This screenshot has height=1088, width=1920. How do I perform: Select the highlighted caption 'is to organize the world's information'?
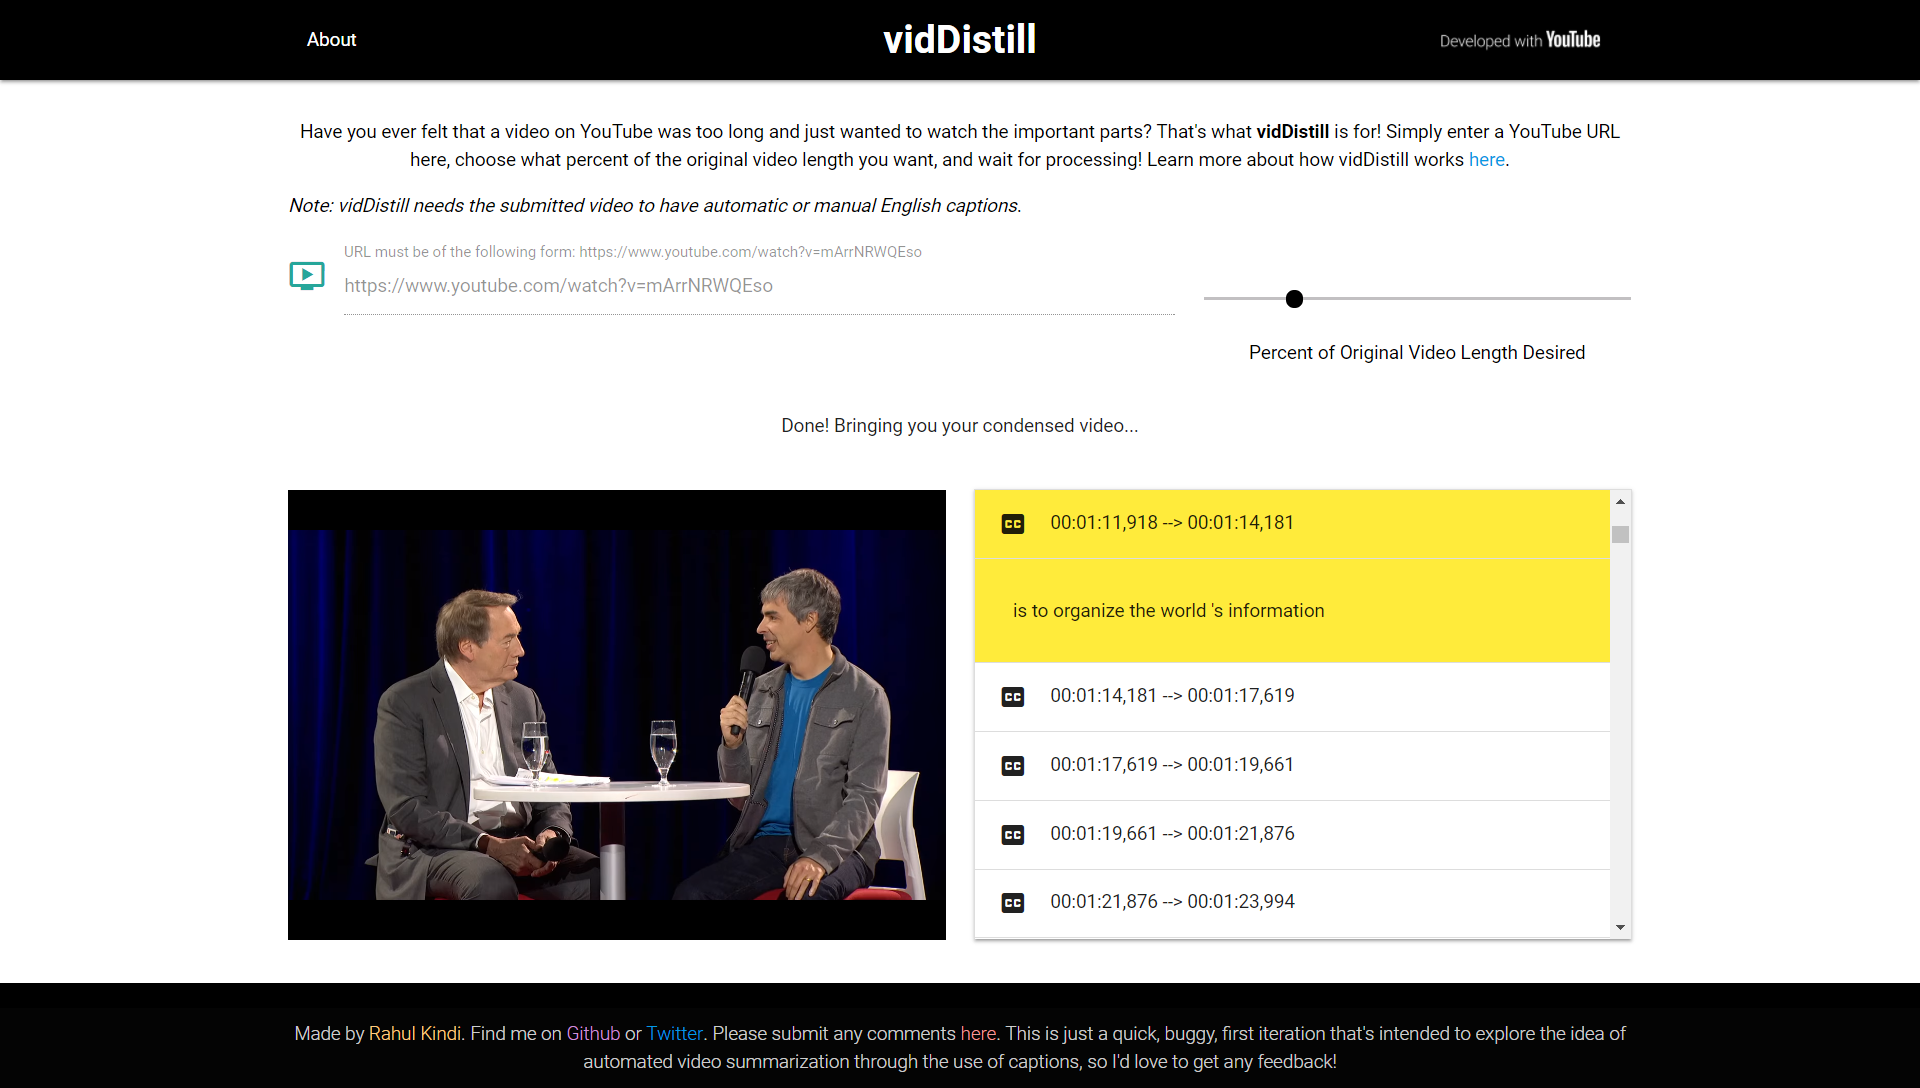pyautogui.click(x=1290, y=610)
